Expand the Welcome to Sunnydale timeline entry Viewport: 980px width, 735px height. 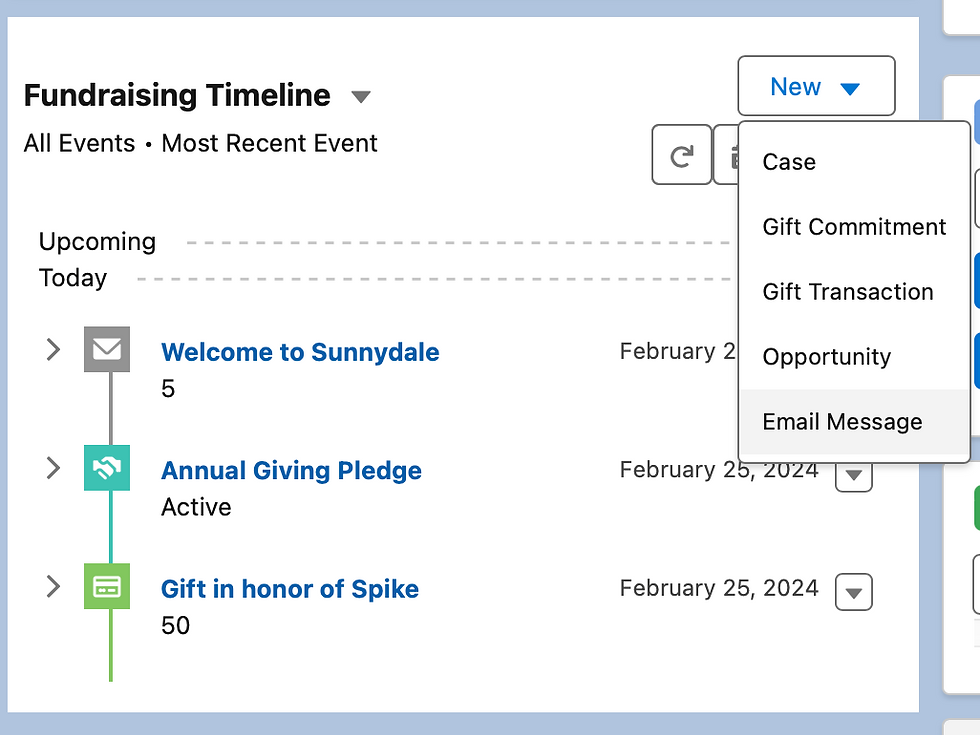(53, 350)
